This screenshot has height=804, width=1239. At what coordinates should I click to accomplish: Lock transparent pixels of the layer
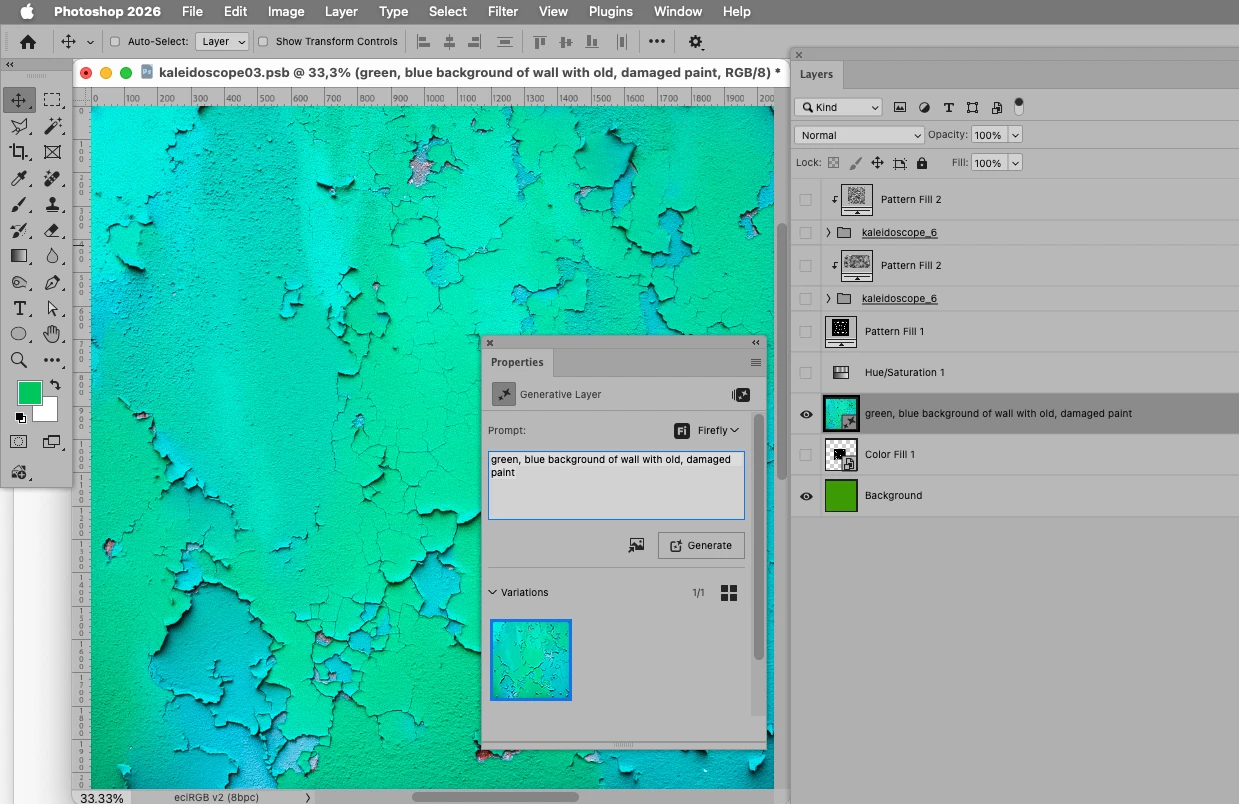click(833, 163)
